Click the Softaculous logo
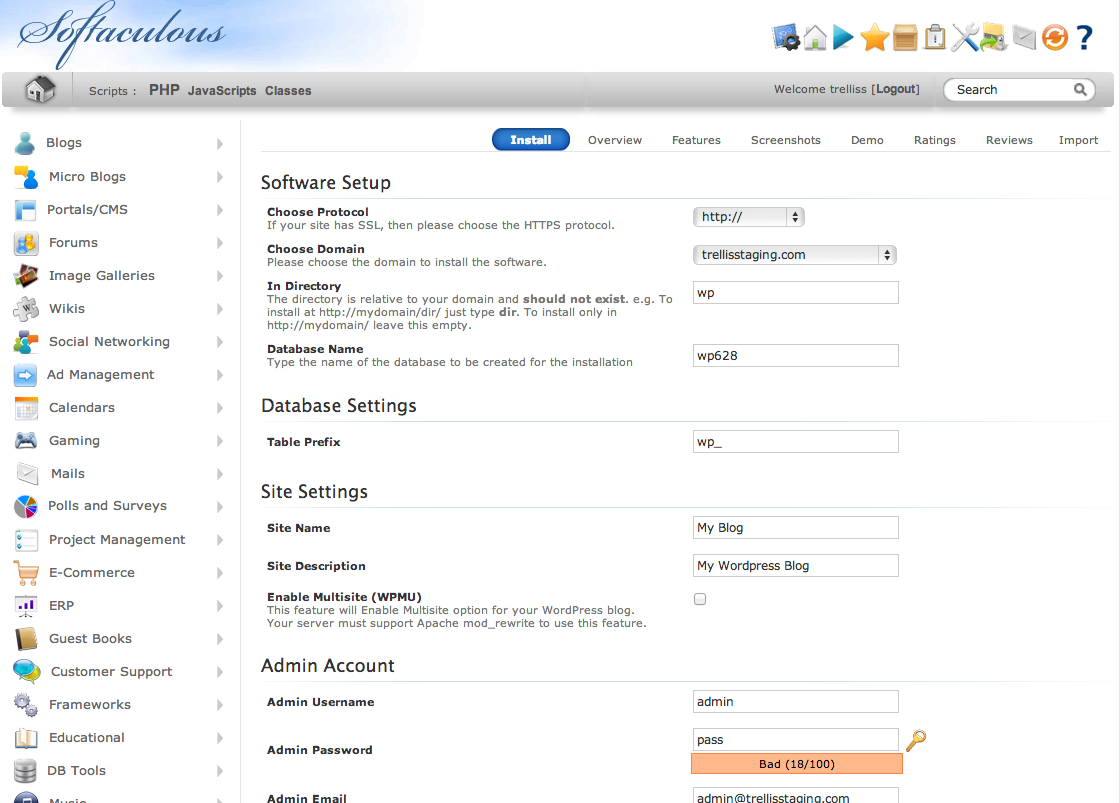Image resolution: width=1120 pixels, height=803 pixels. click(x=121, y=34)
